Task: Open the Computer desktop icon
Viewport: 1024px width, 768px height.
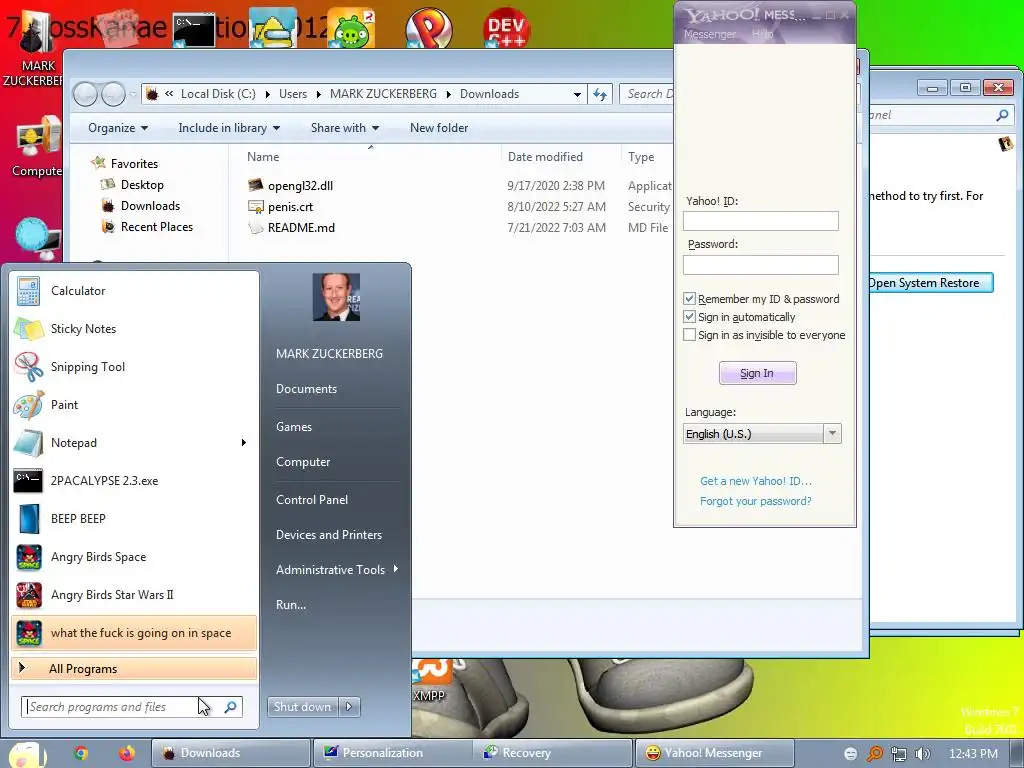Action: [37, 147]
